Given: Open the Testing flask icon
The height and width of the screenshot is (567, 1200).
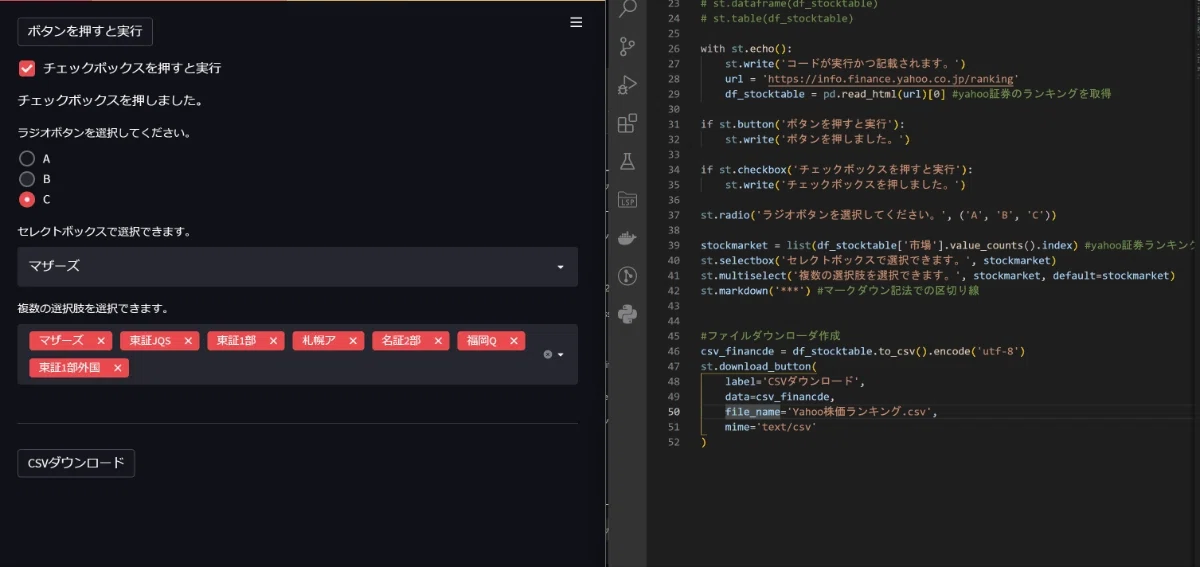Looking at the screenshot, I should point(628,161).
